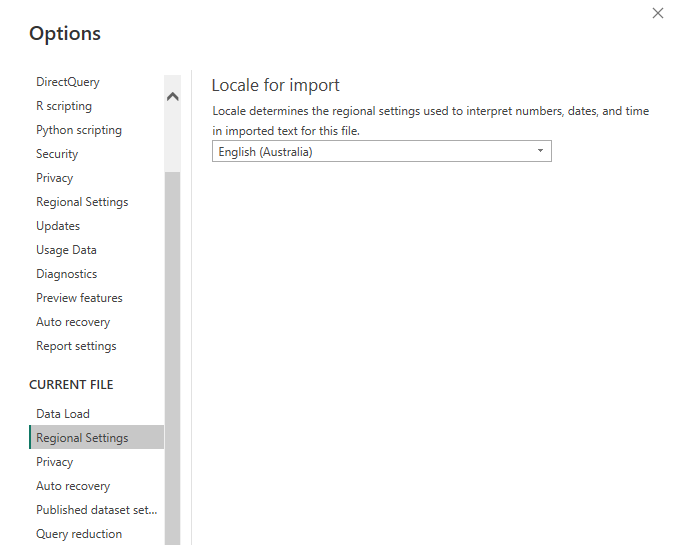
Task: Select Diagnostics in the sidebar
Action: click(x=67, y=274)
